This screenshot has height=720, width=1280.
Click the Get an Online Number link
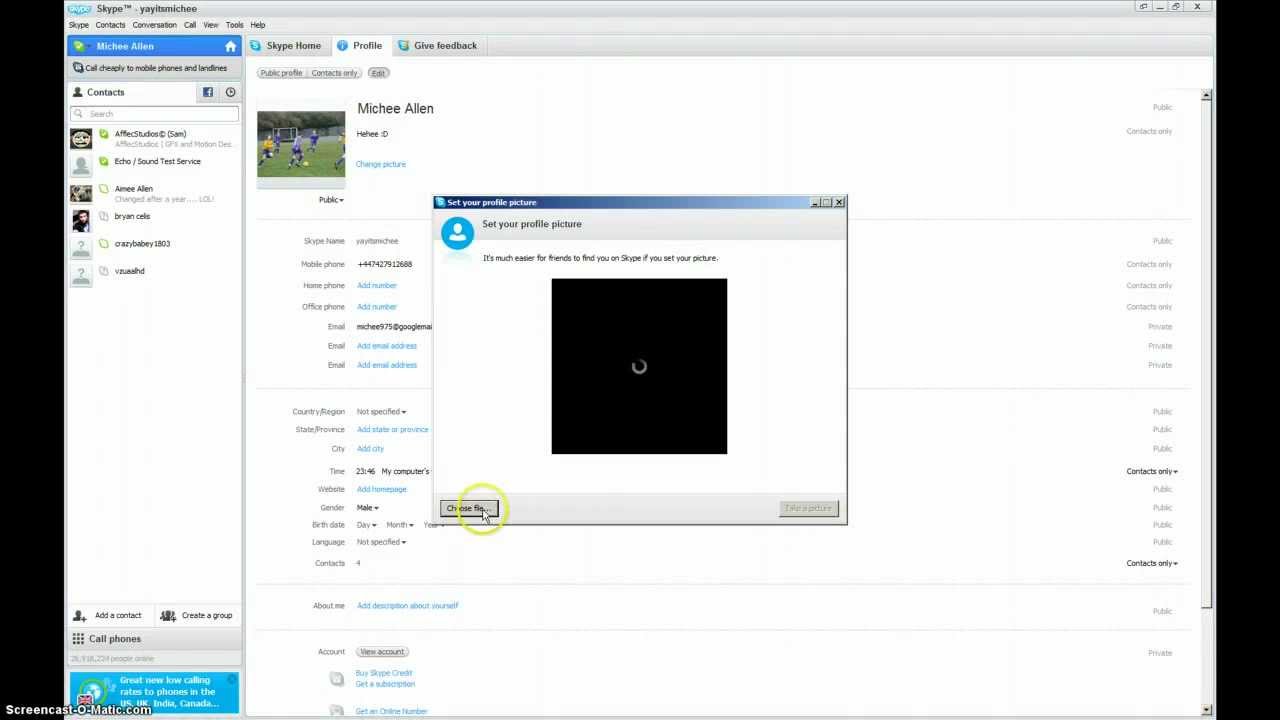(392, 711)
